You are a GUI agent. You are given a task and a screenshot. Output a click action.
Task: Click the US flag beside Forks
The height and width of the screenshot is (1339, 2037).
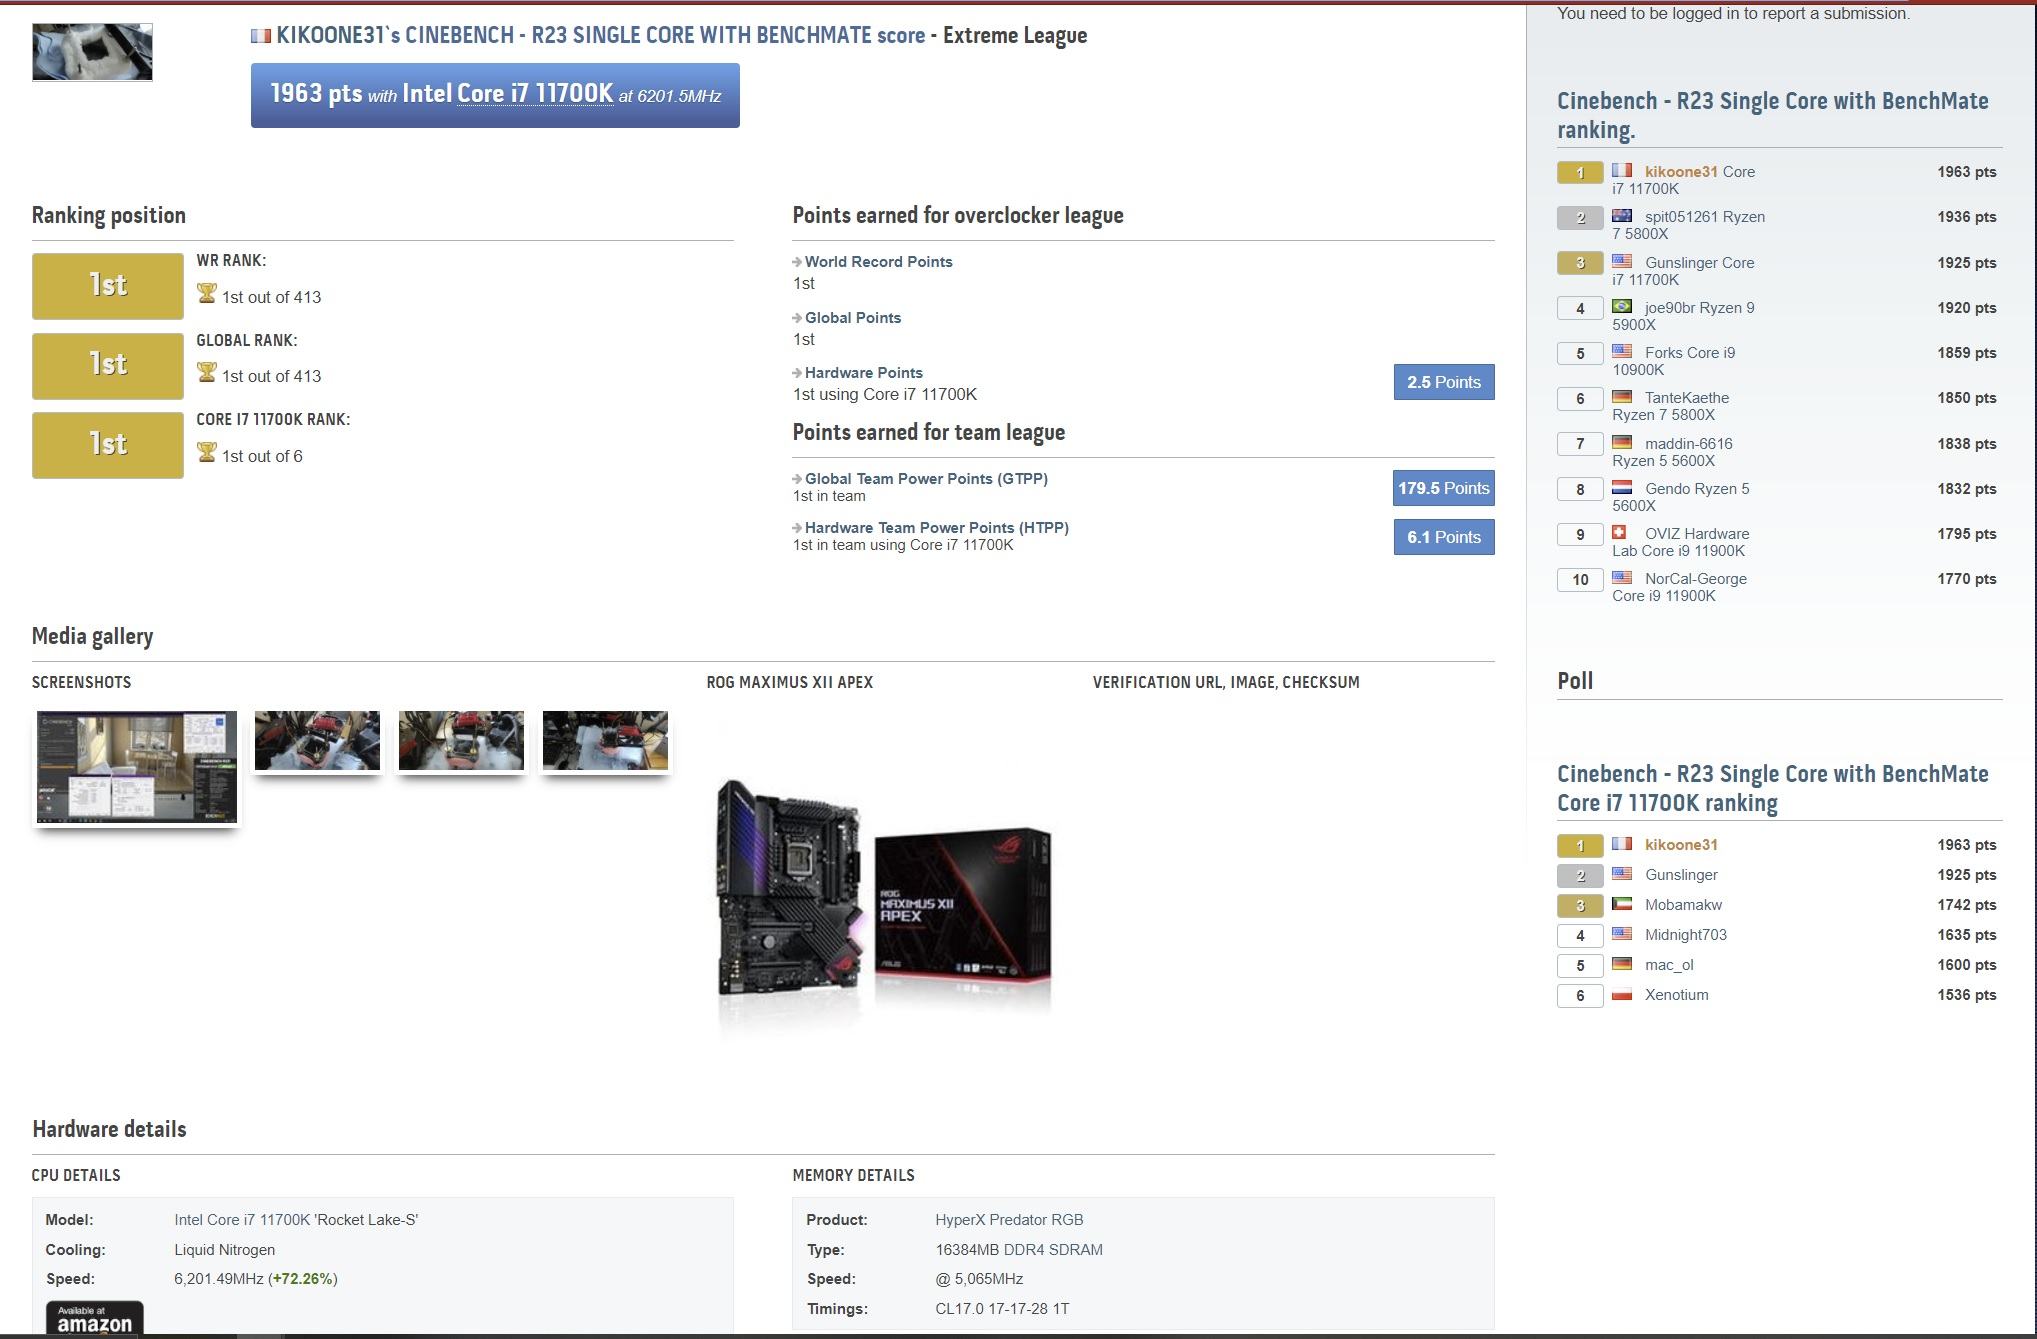[x=1622, y=351]
